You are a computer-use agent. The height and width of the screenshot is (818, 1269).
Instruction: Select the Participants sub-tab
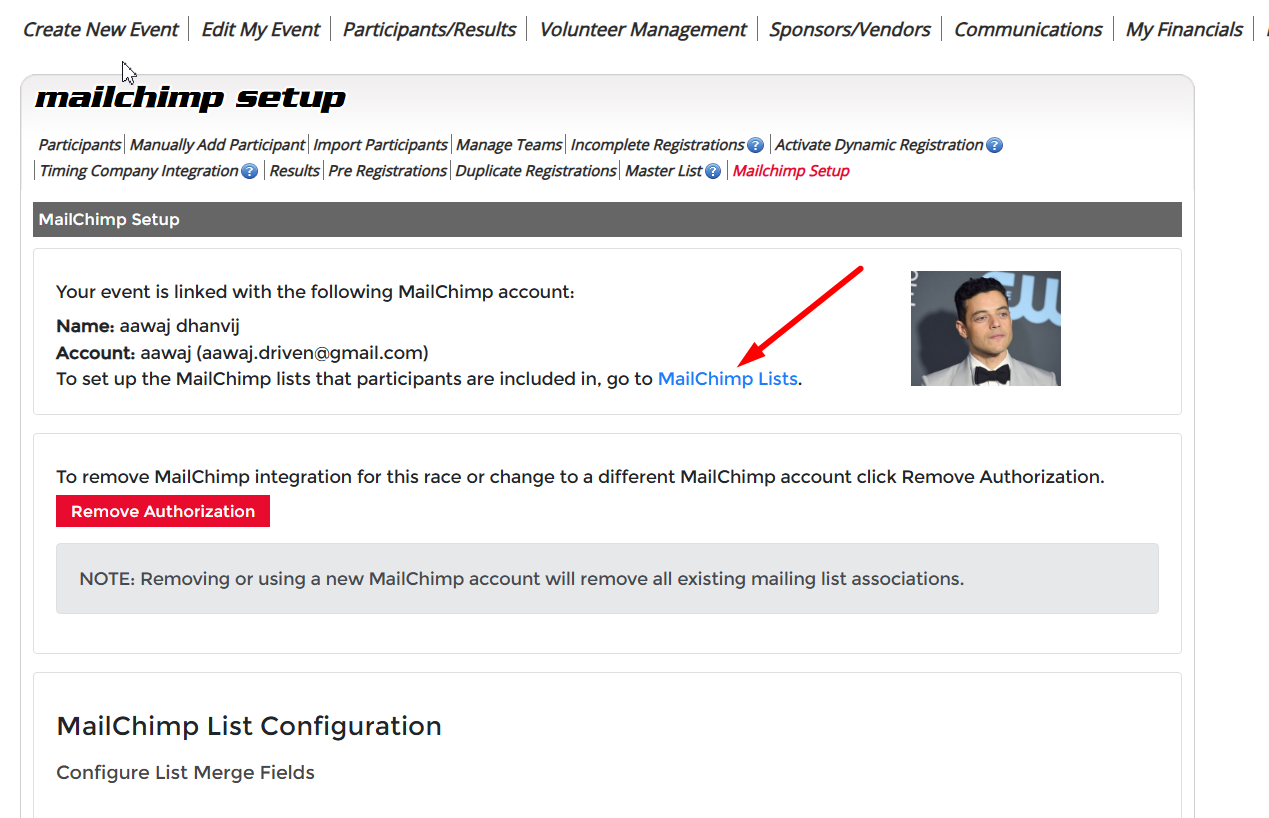tap(80, 145)
